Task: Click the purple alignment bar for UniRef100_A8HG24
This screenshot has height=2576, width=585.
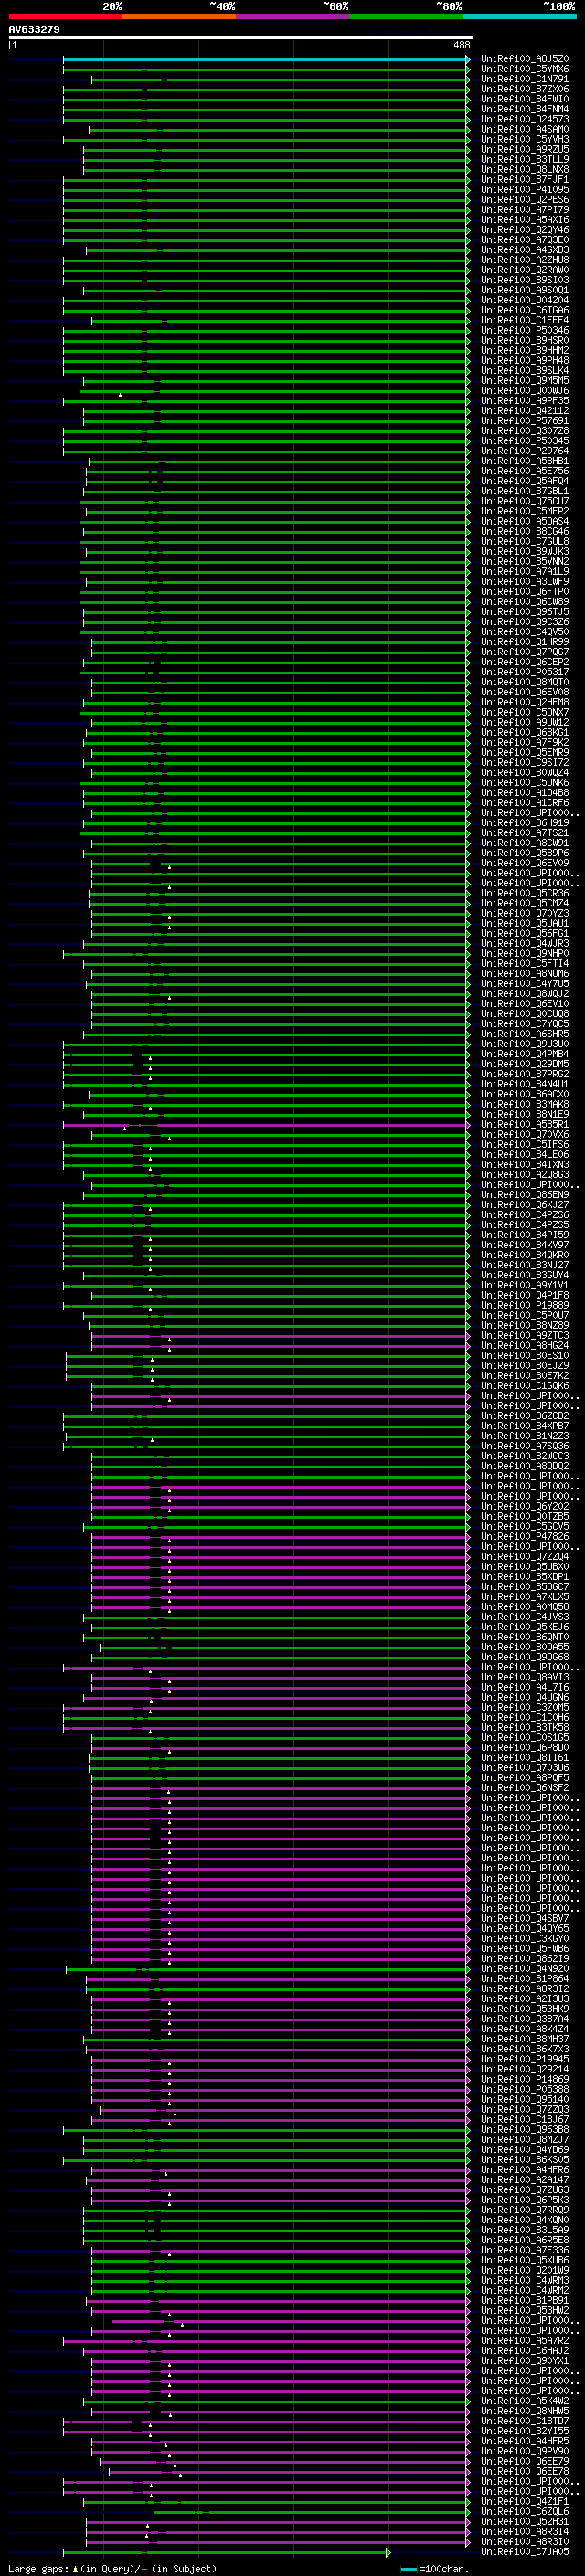Action: tap(280, 1346)
